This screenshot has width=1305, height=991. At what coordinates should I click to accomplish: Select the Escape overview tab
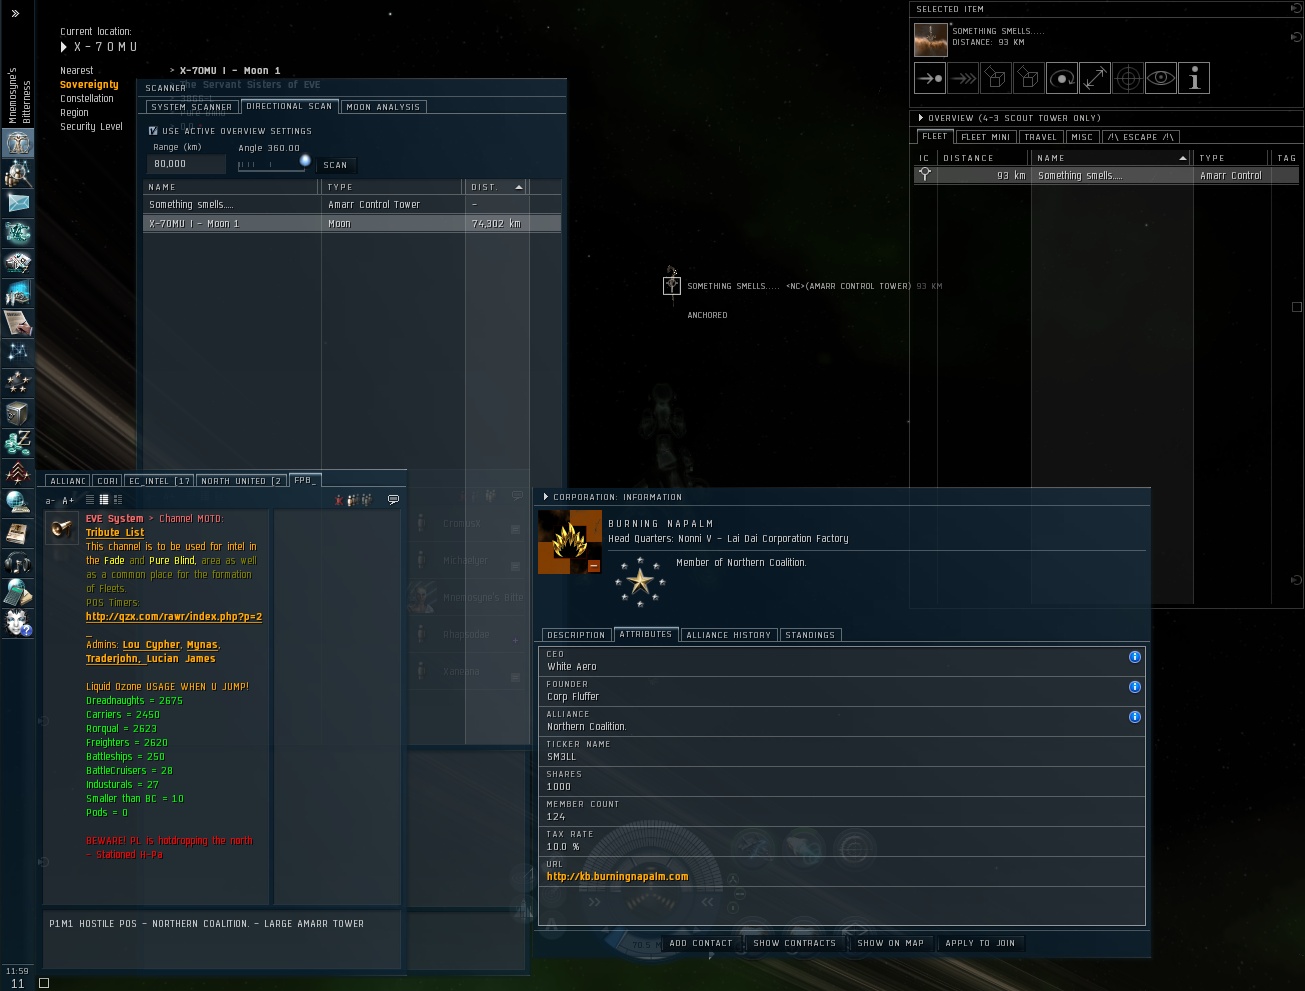[x=1140, y=137]
